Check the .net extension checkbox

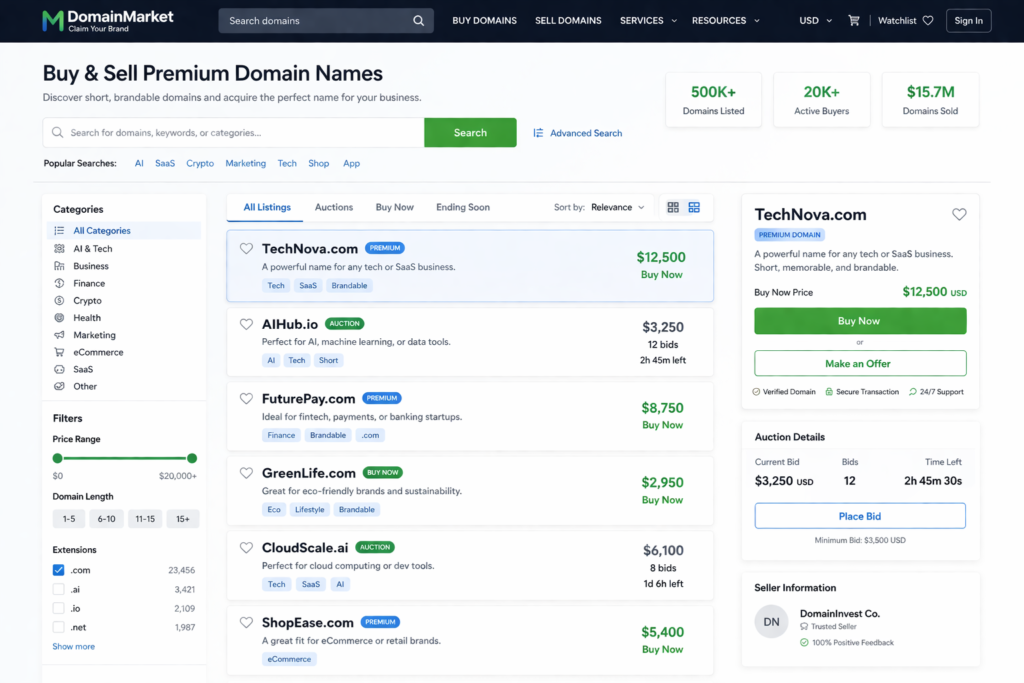tap(59, 627)
